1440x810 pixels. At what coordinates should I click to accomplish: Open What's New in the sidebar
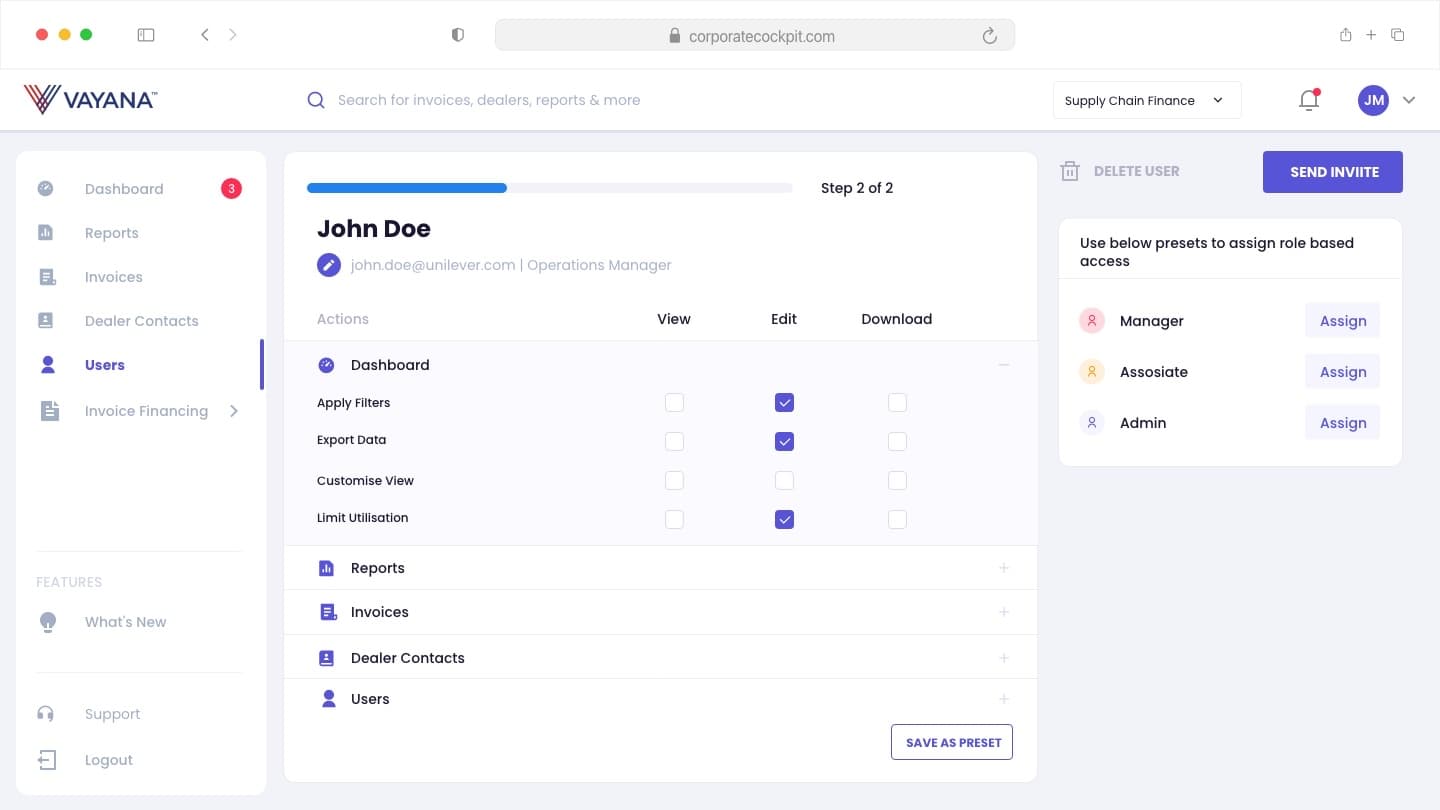tap(126, 622)
